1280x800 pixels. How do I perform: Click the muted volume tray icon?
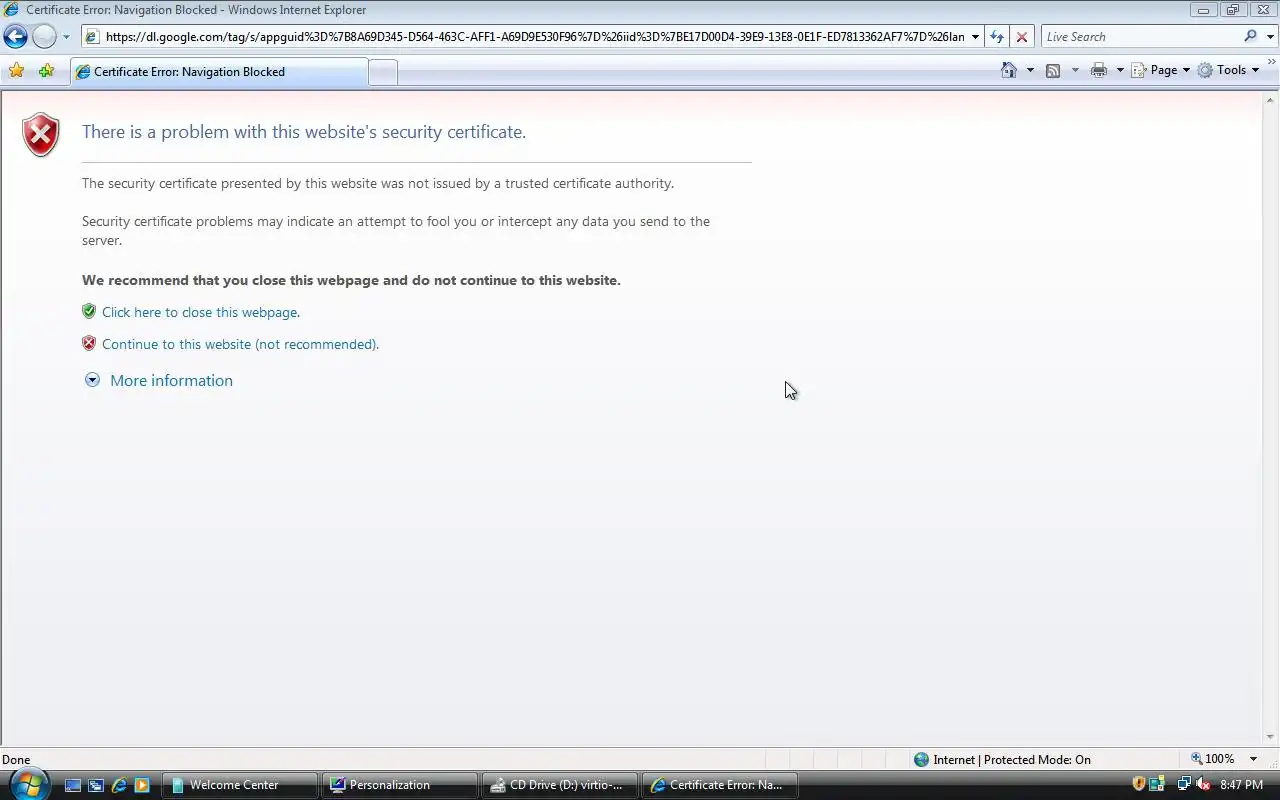(1203, 784)
